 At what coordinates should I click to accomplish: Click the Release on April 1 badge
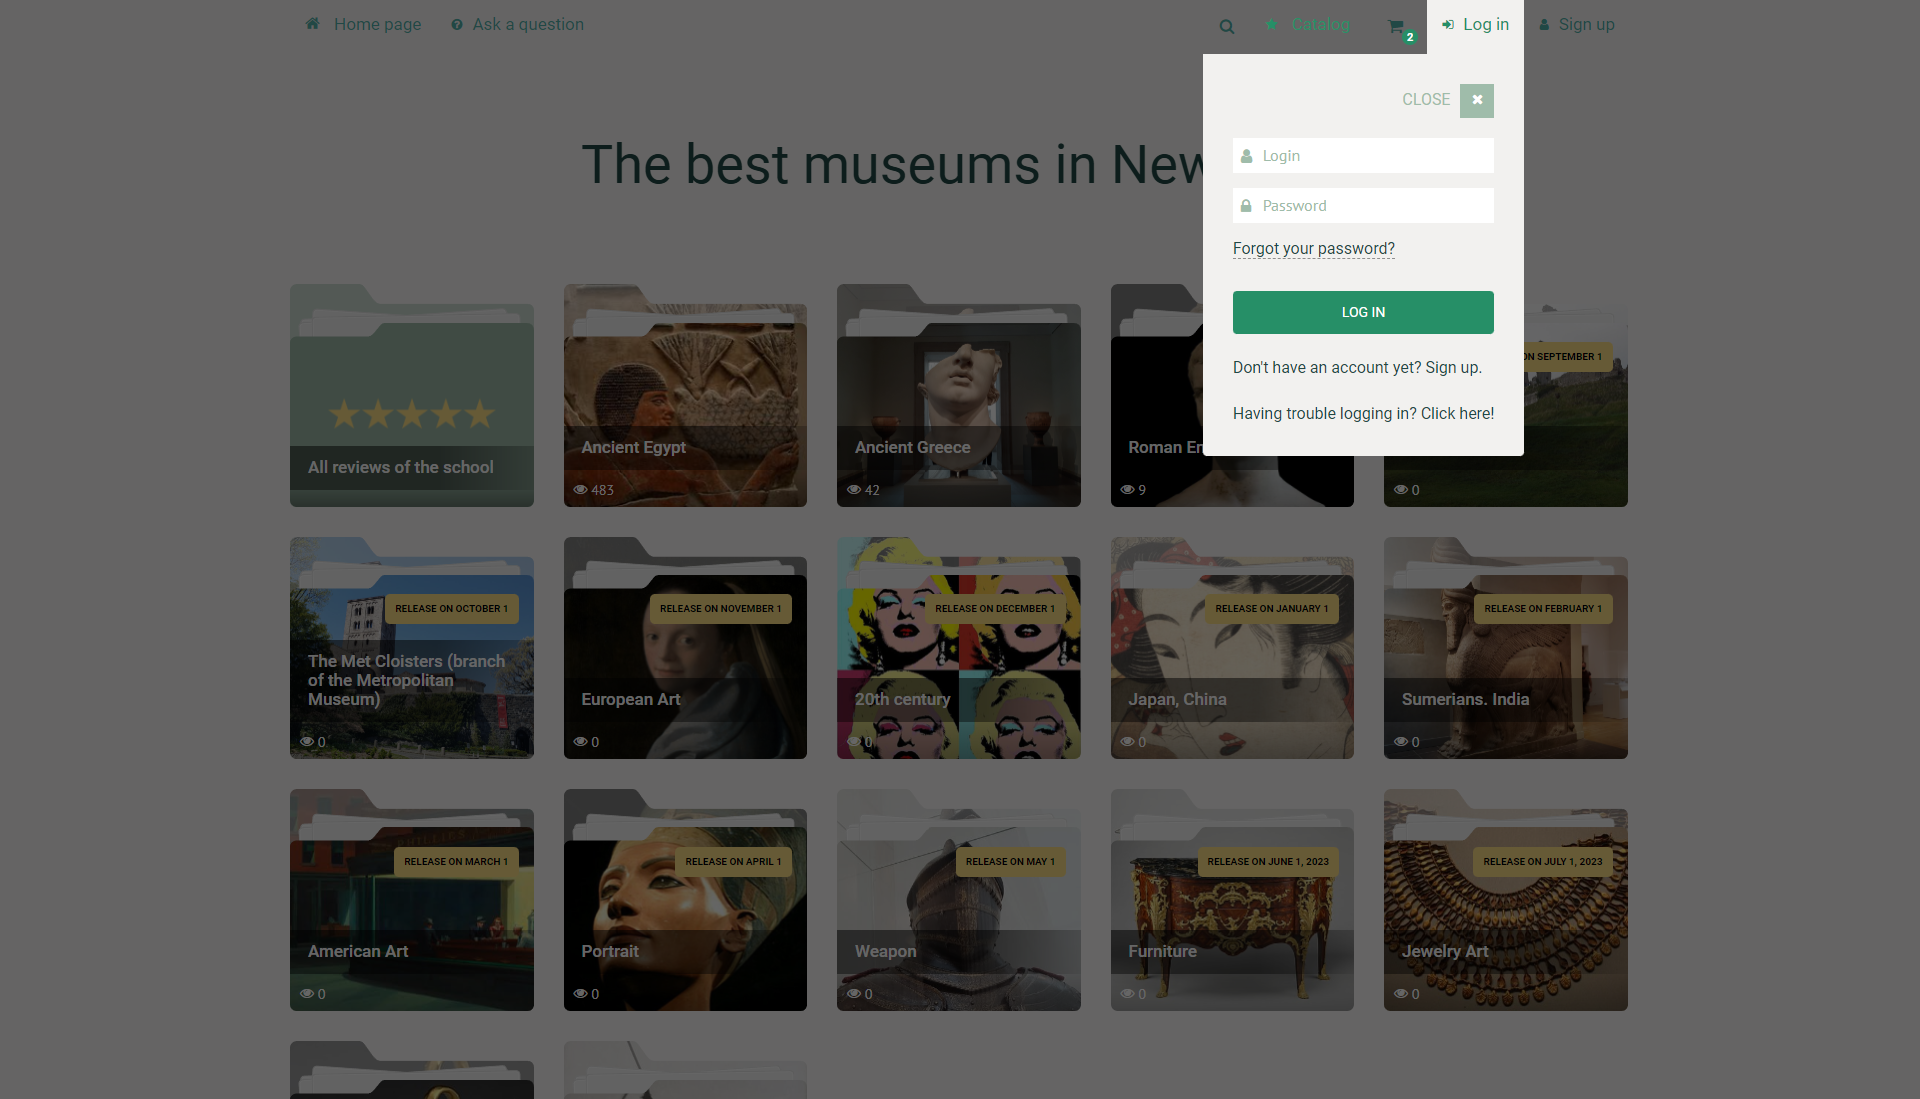[734, 862]
